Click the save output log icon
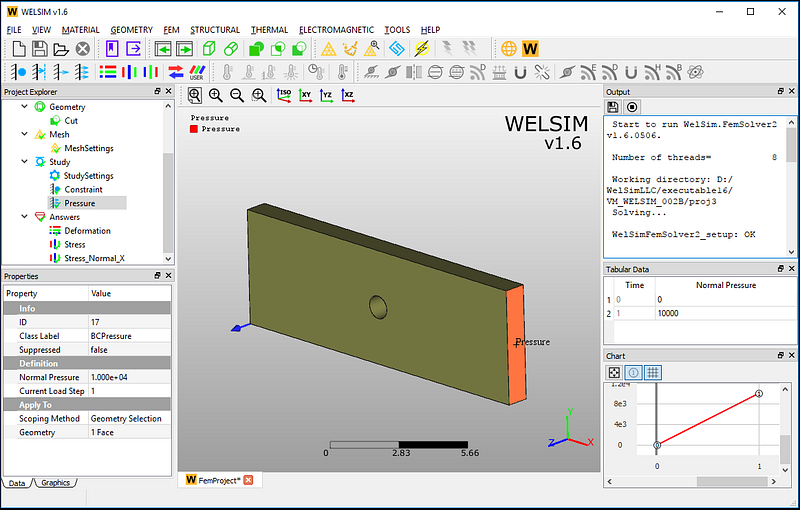 614,107
